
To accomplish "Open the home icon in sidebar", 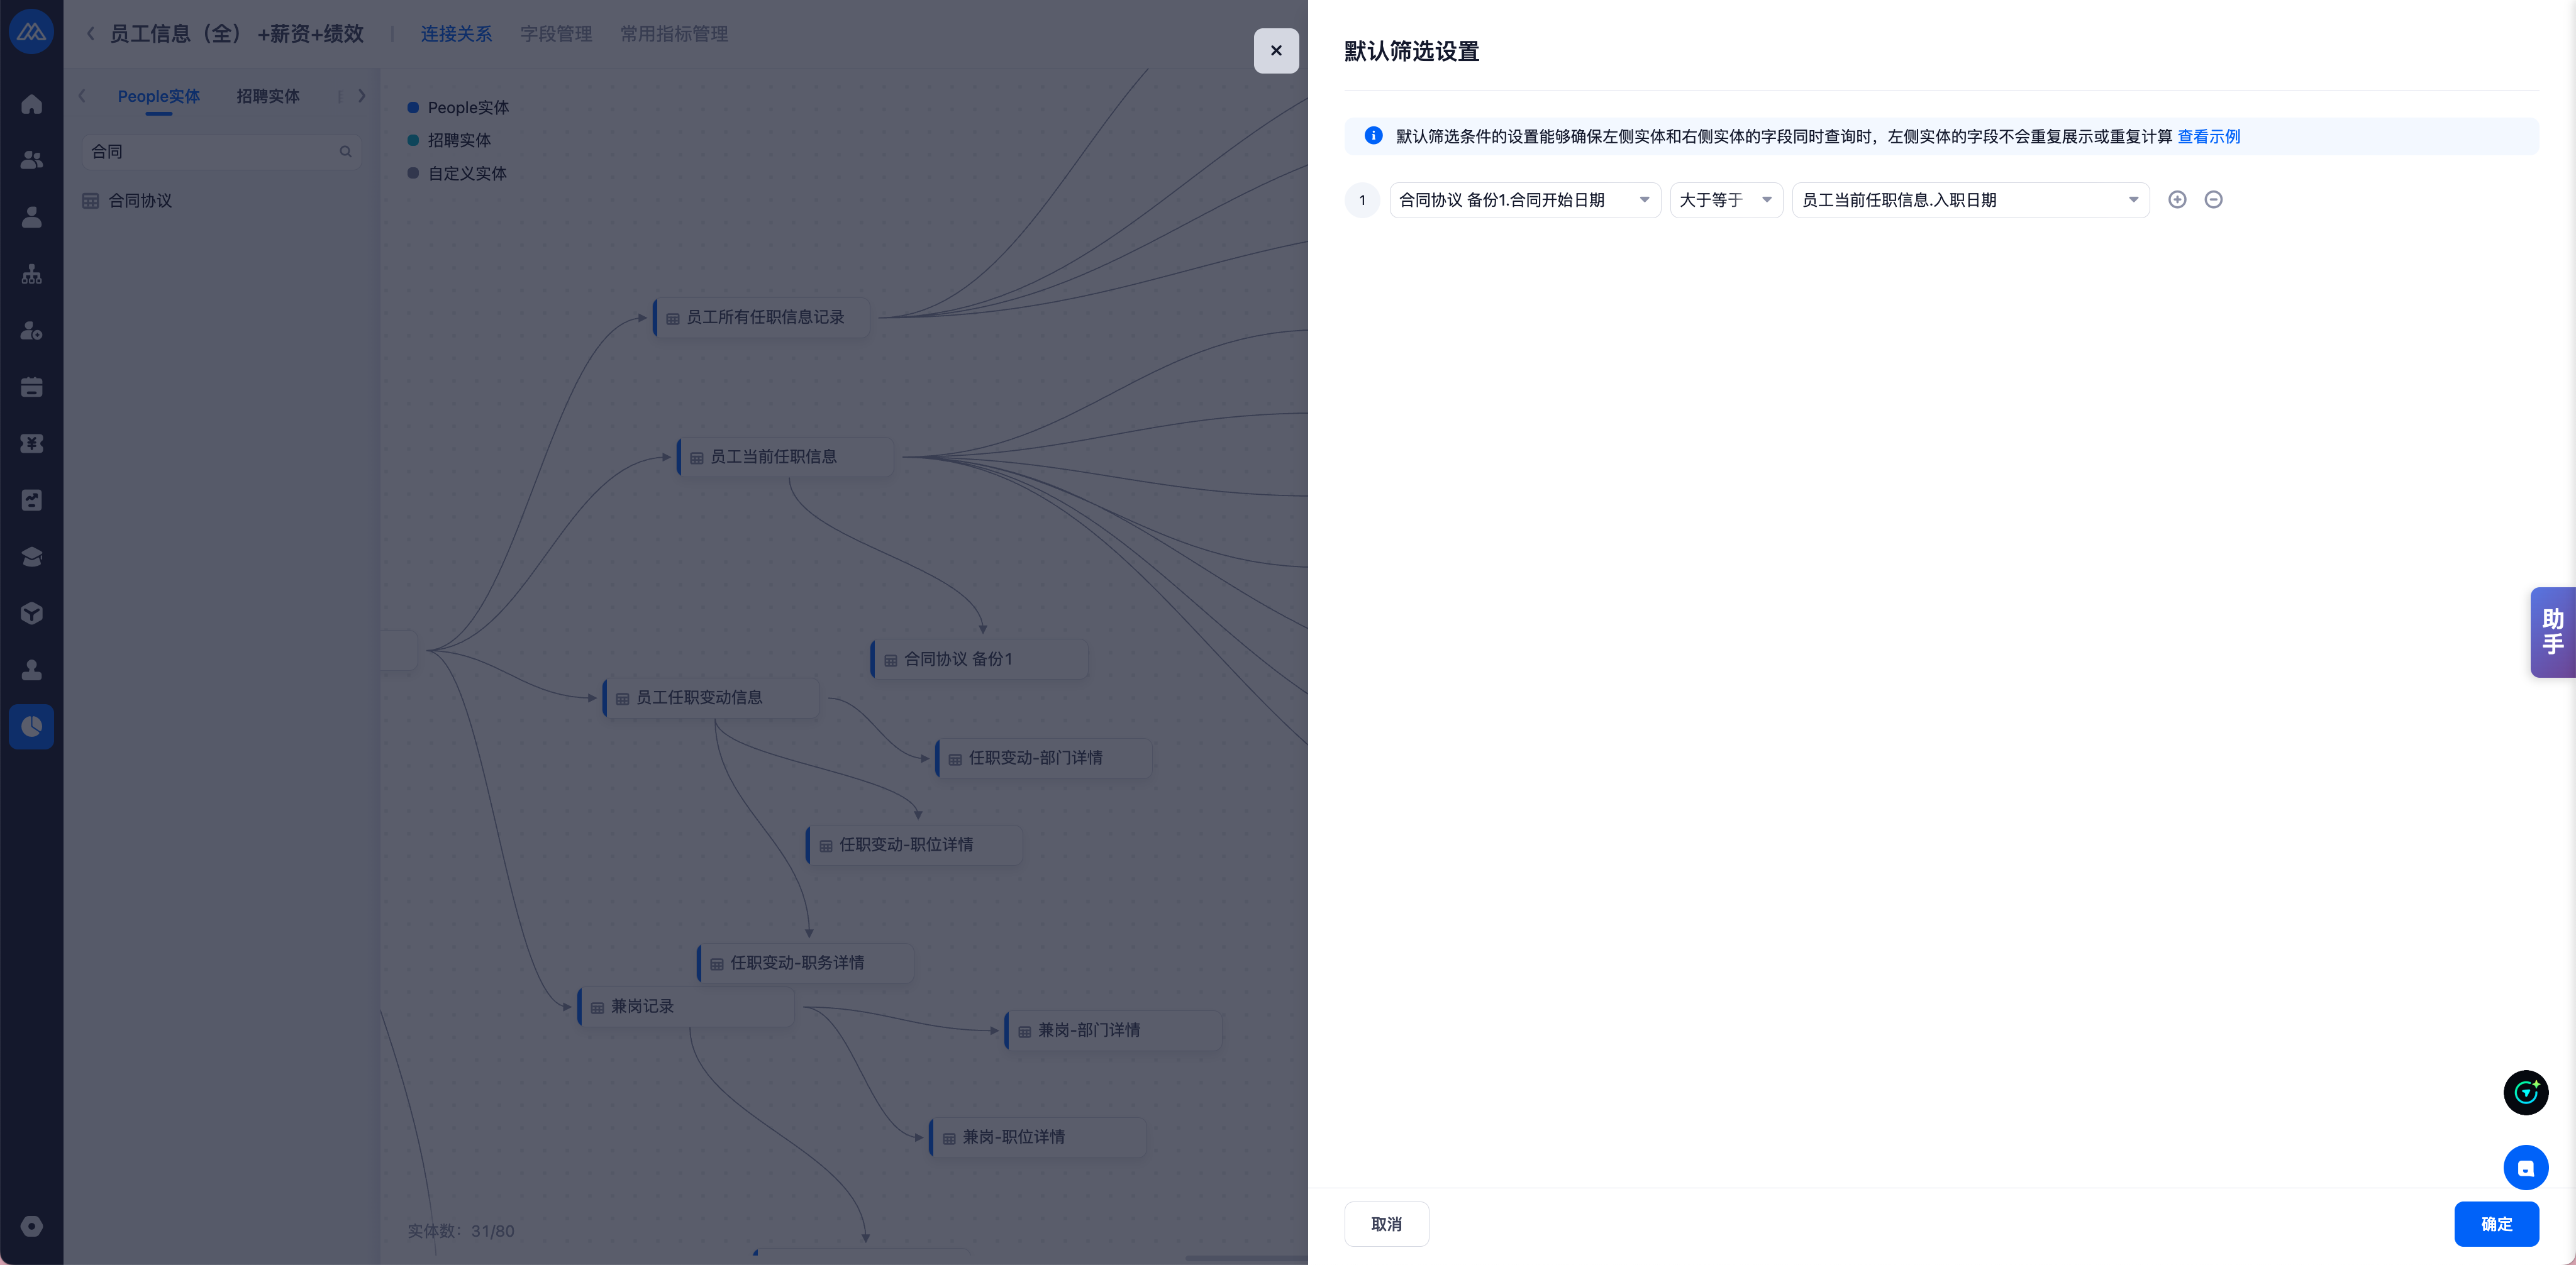I will [x=32, y=104].
